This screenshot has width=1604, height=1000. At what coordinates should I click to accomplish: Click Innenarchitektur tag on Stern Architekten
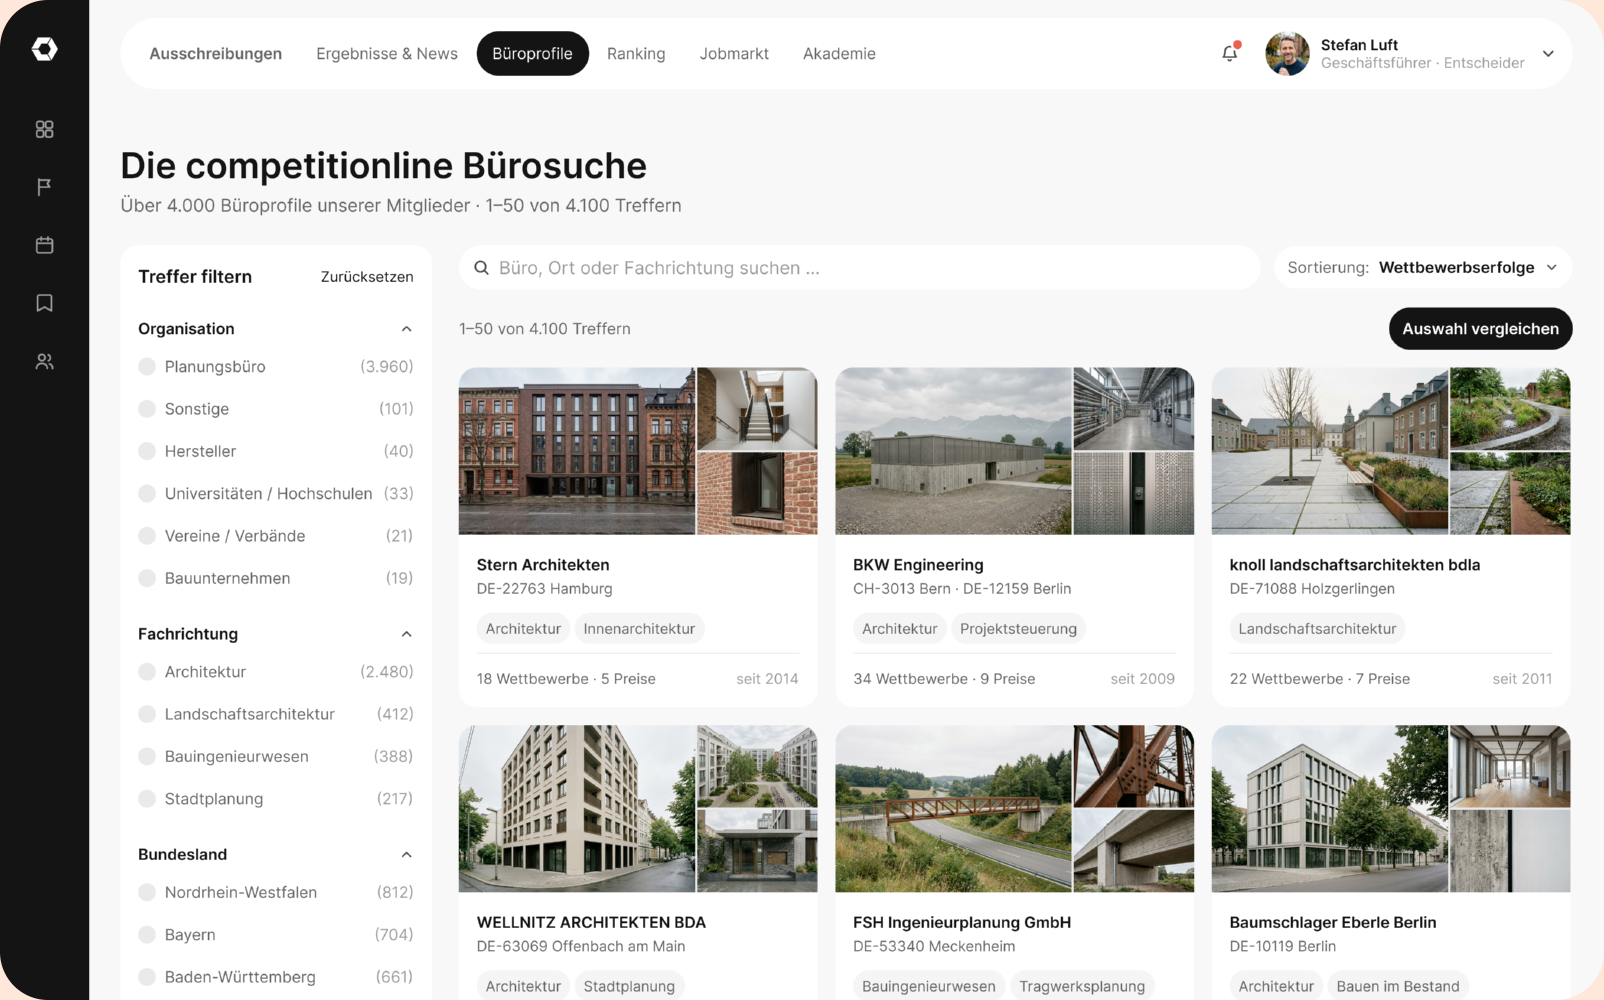coord(639,629)
